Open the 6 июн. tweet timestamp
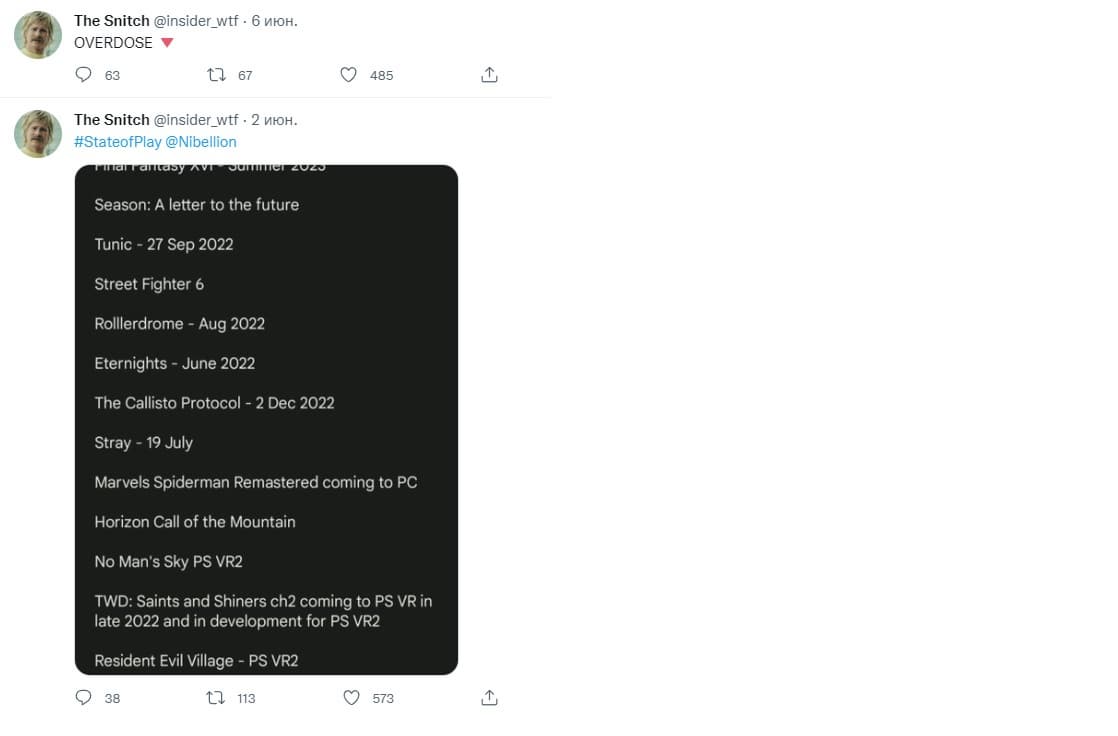The width and height of the screenshot is (1118, 736). click(274, 21)
